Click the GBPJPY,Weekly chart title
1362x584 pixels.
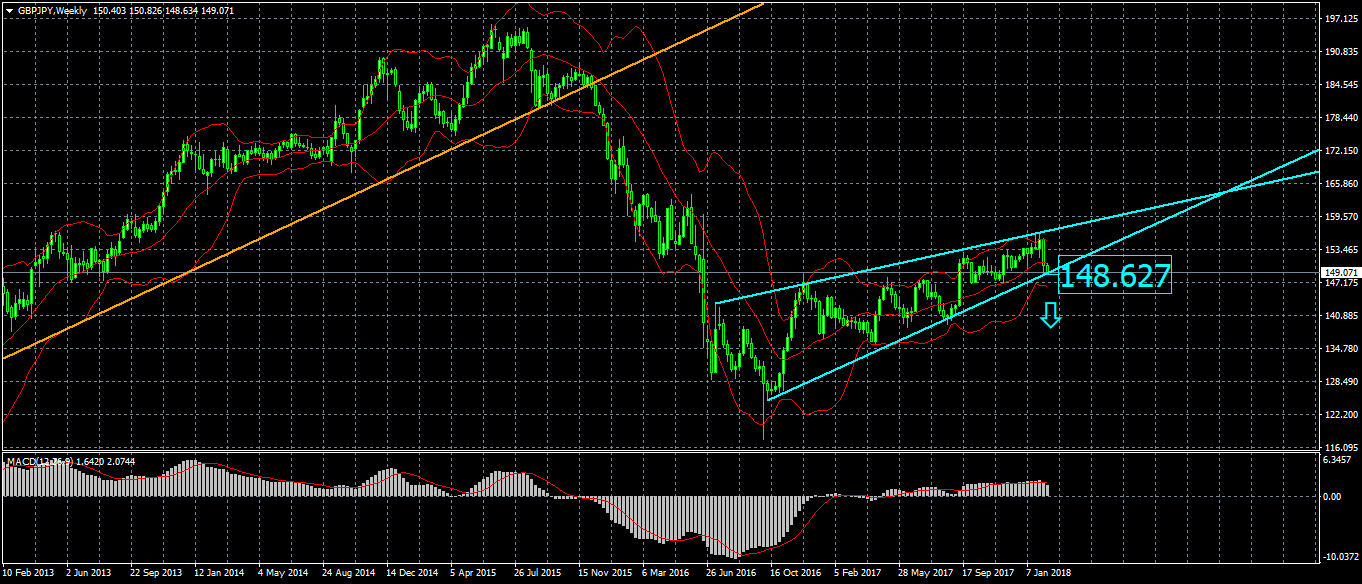coord(52,10)
